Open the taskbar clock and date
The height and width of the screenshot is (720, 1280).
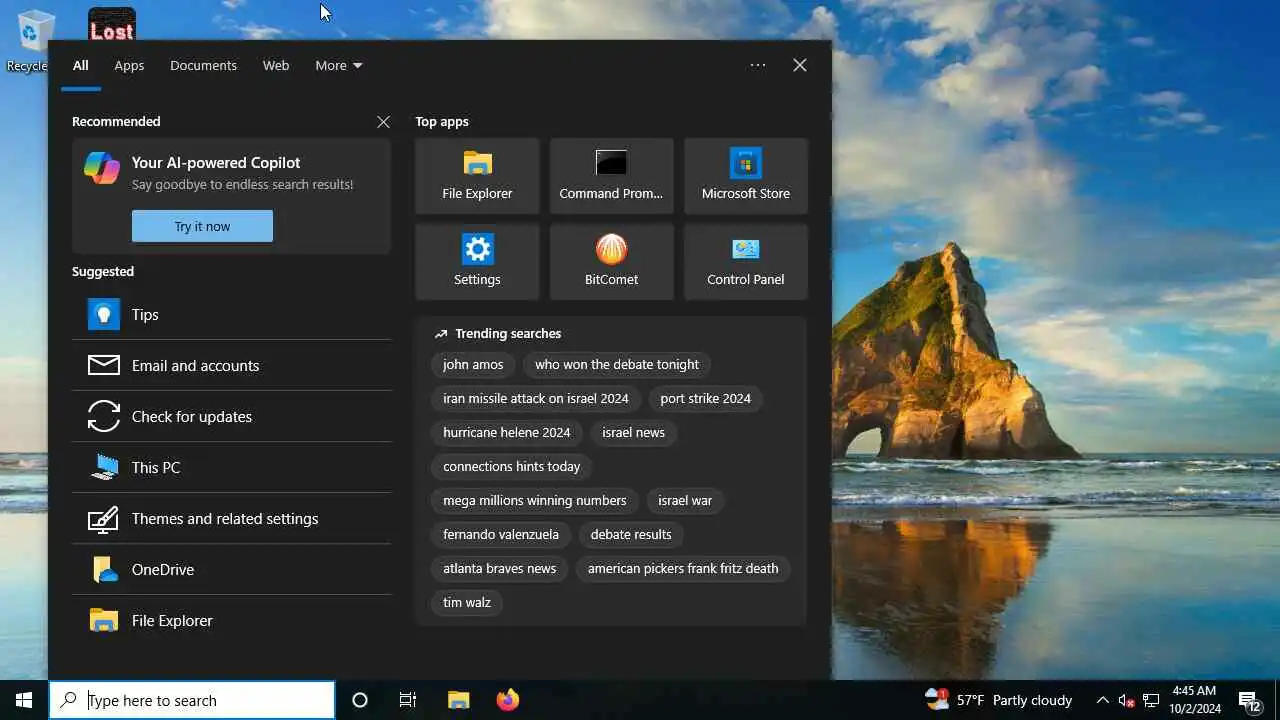click(x=1194, y=700)
